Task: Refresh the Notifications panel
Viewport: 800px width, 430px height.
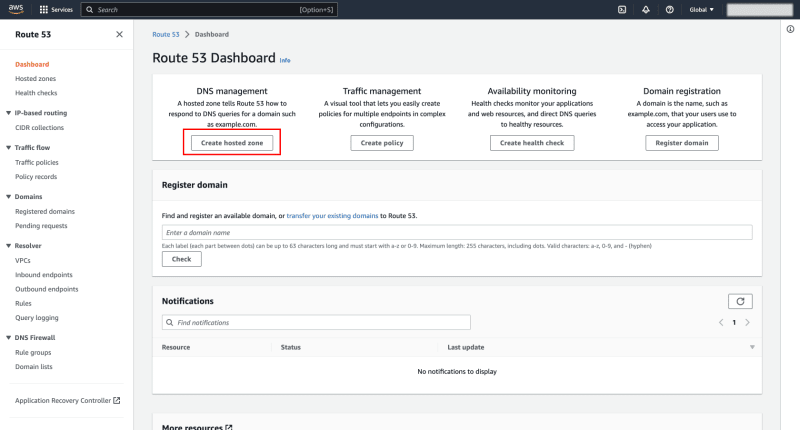Action: pyautogui.click(x=740, y=301)
